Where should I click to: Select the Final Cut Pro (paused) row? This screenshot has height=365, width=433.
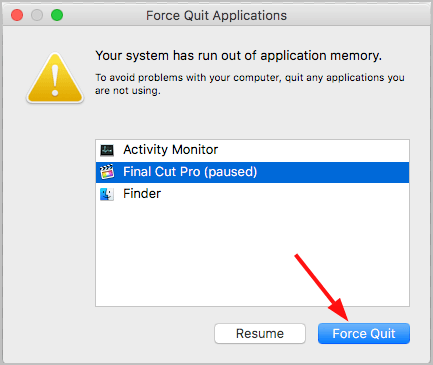(x=252, y=172)
